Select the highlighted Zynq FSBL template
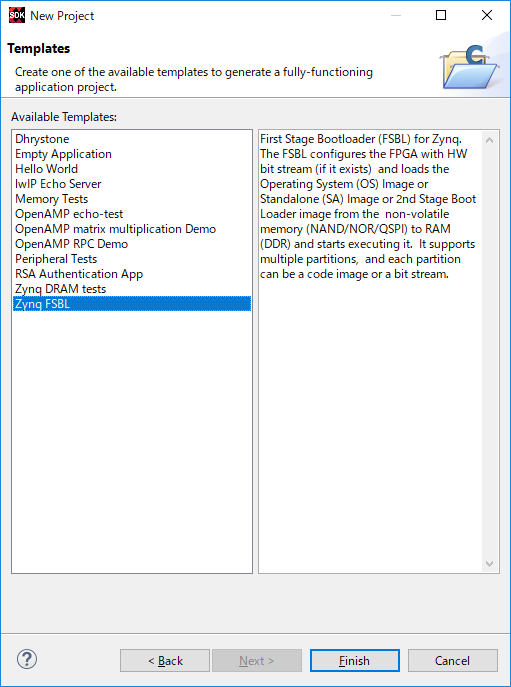Image resolution: width=511 pixels, height=687 pixels. tap(132, 304)
